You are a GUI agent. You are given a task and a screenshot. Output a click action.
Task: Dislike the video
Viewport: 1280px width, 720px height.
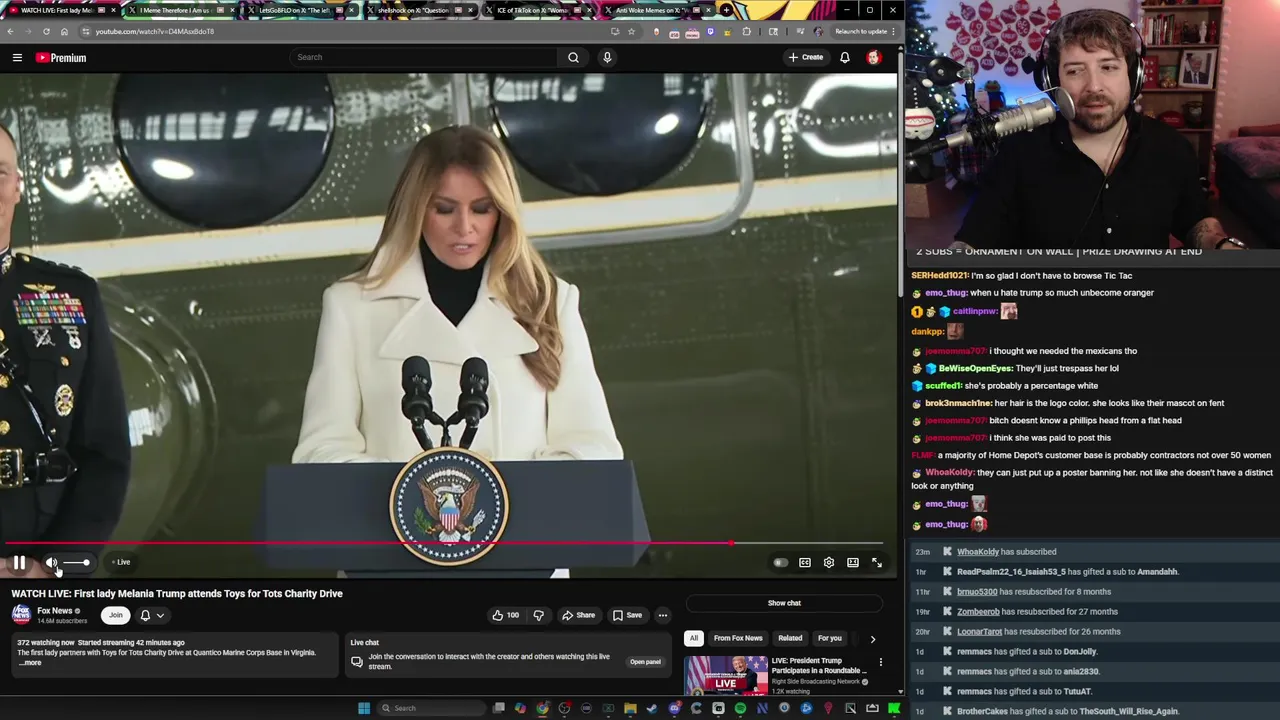(538, 615)
